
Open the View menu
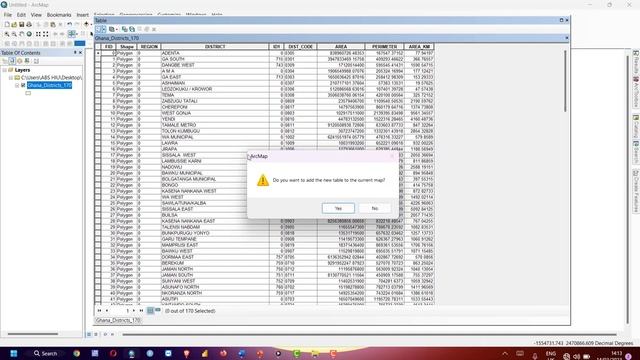[x=36, y=15]
